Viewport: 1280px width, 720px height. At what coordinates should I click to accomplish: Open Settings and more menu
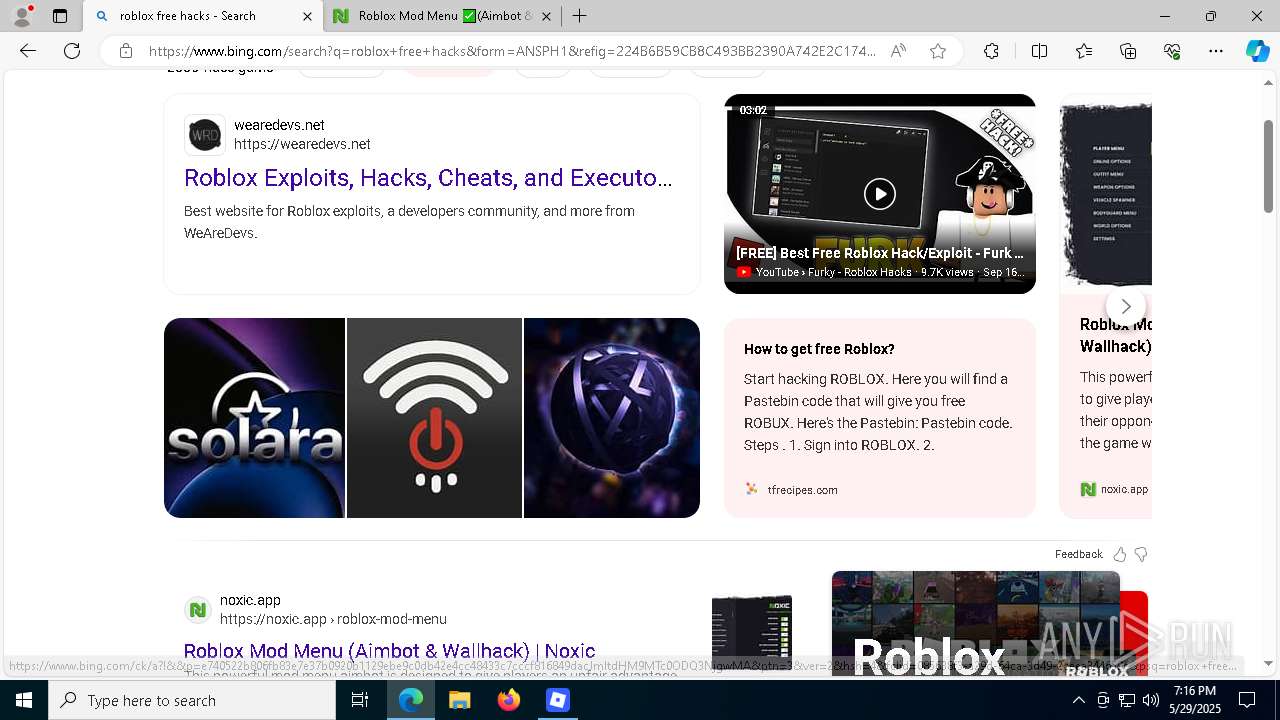(x=1216, y=51)
